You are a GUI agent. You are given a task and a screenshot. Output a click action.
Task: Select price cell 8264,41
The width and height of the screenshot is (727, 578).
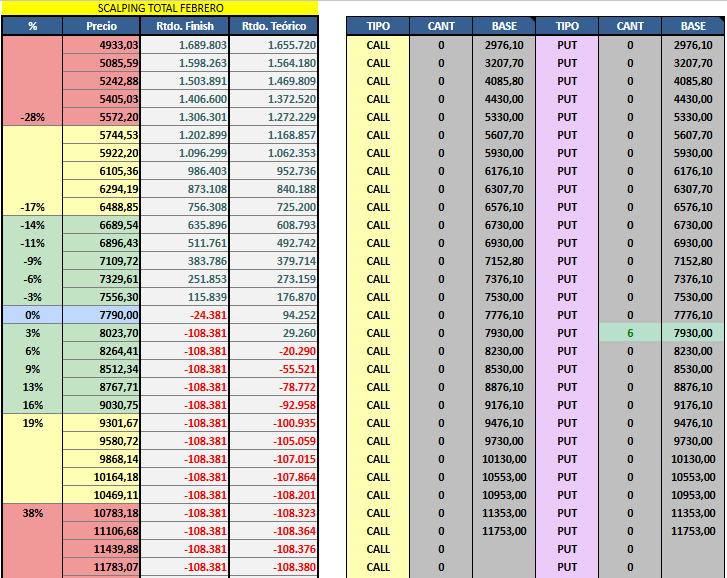pyautogui.click(x=101, y=351)
